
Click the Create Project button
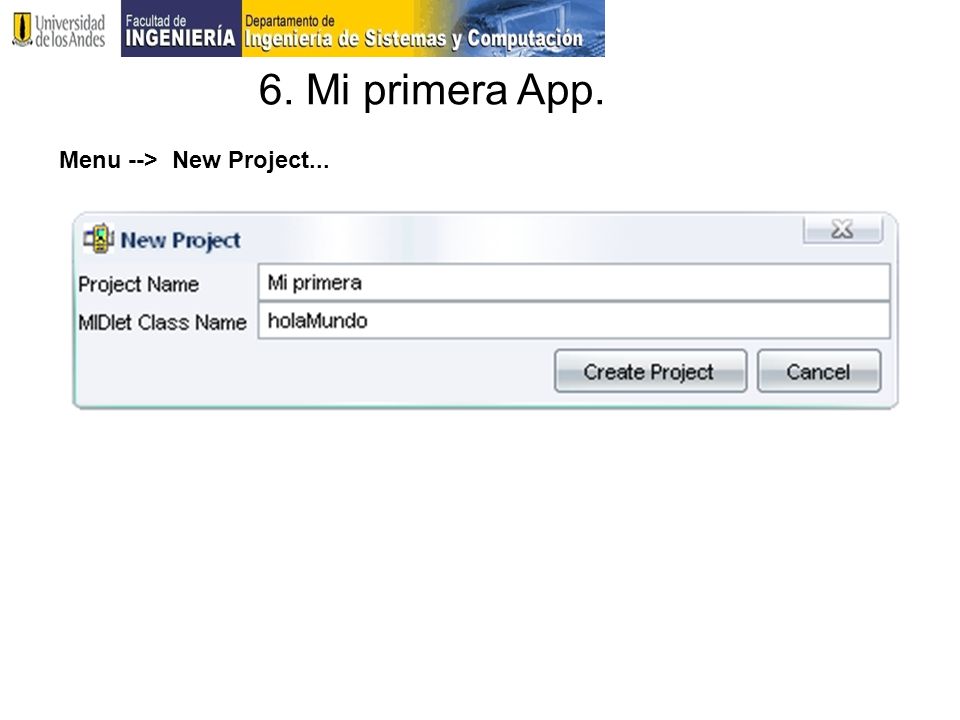tap(650, 371)
